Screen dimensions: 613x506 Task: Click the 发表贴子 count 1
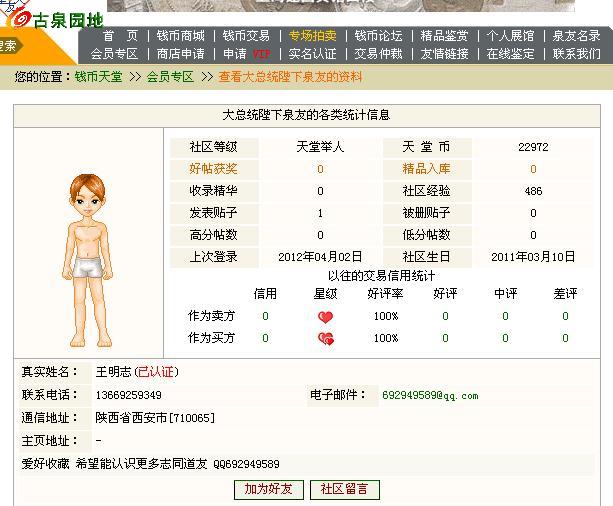click(320, 213)
